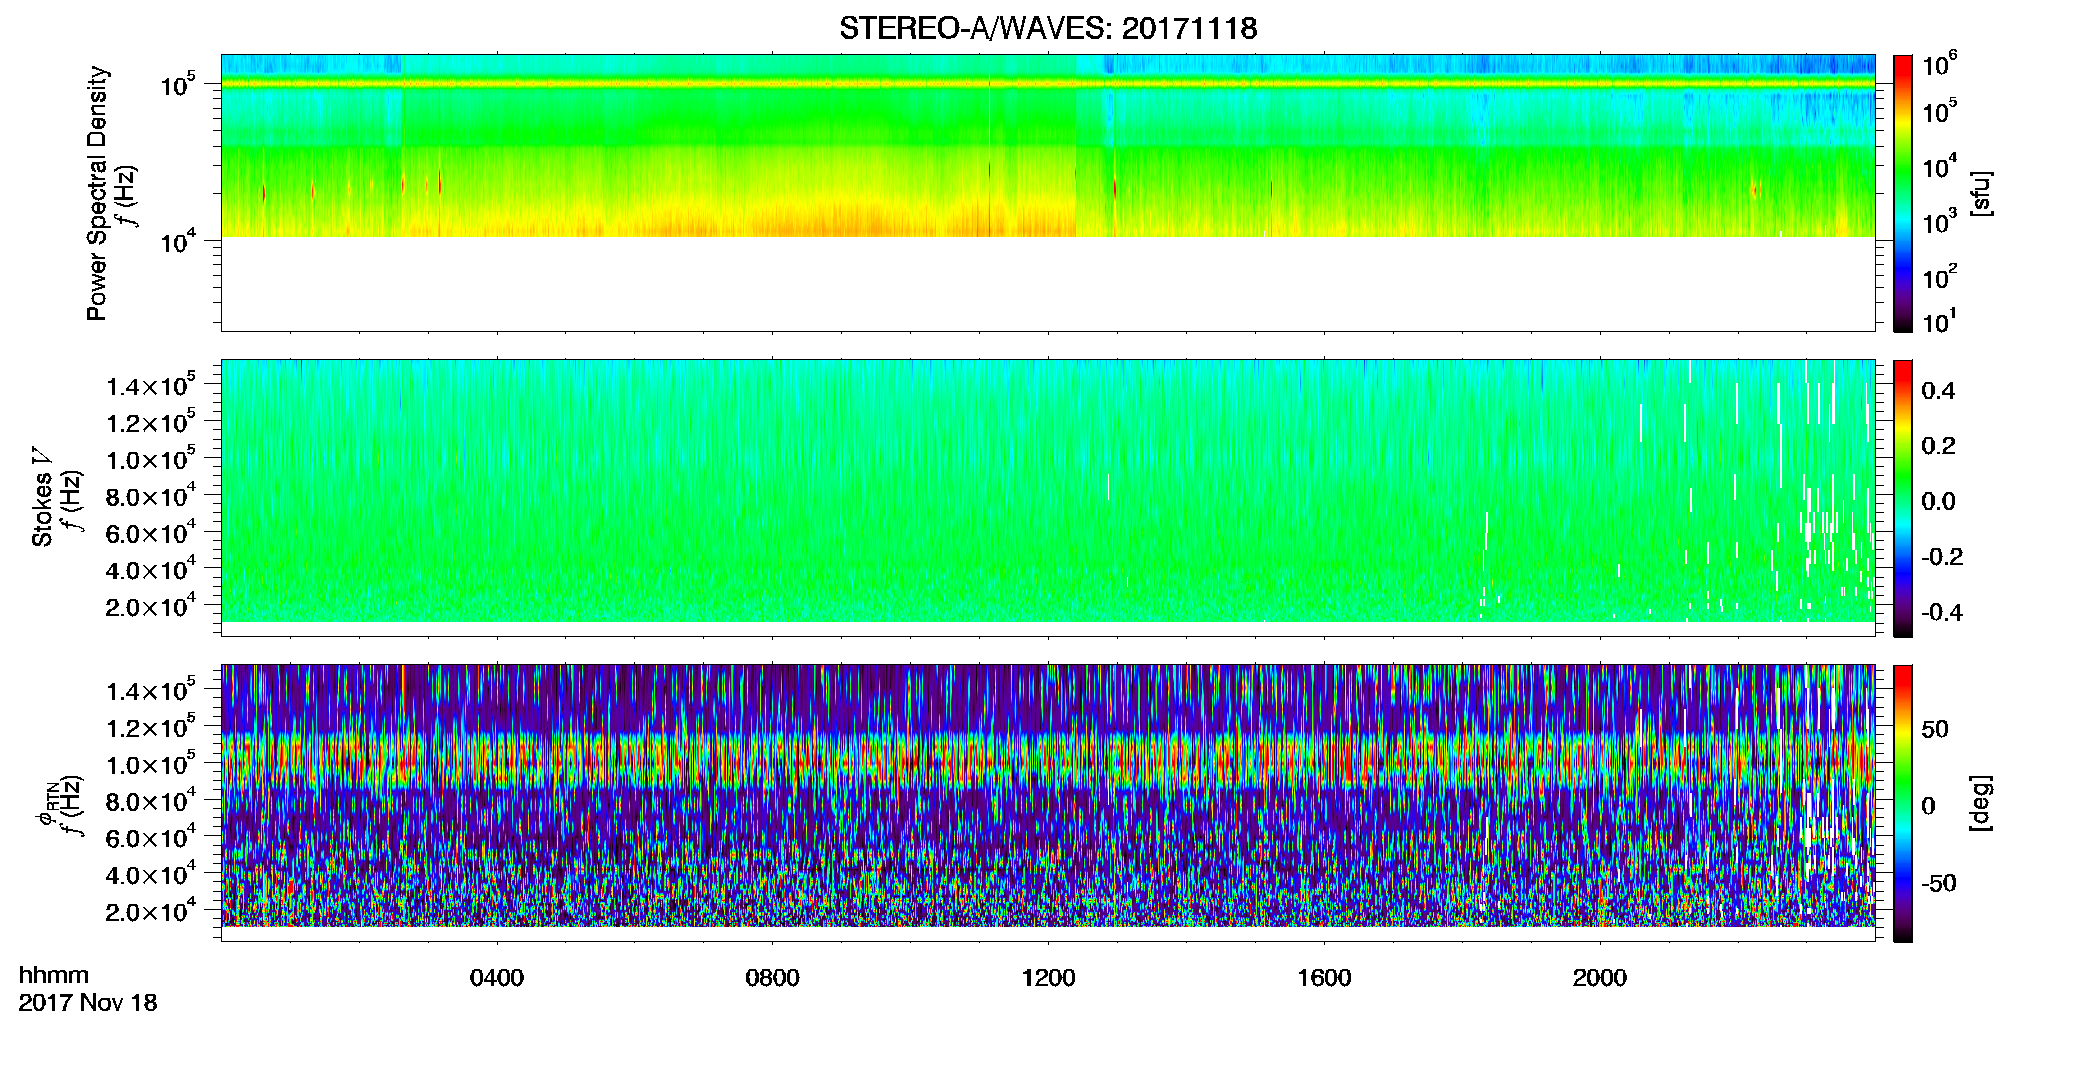
Task: Click the 1.4×10^5 tick label of Stokes panel
Action: point(150,386)
